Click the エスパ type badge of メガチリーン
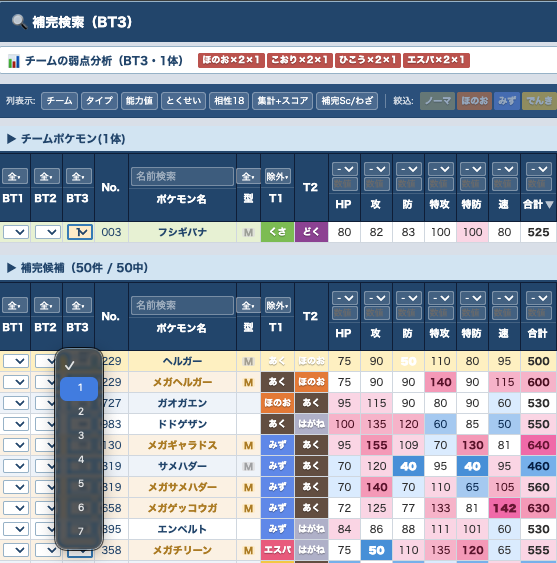This screenshot has width=557, height=563. (278, 550)
